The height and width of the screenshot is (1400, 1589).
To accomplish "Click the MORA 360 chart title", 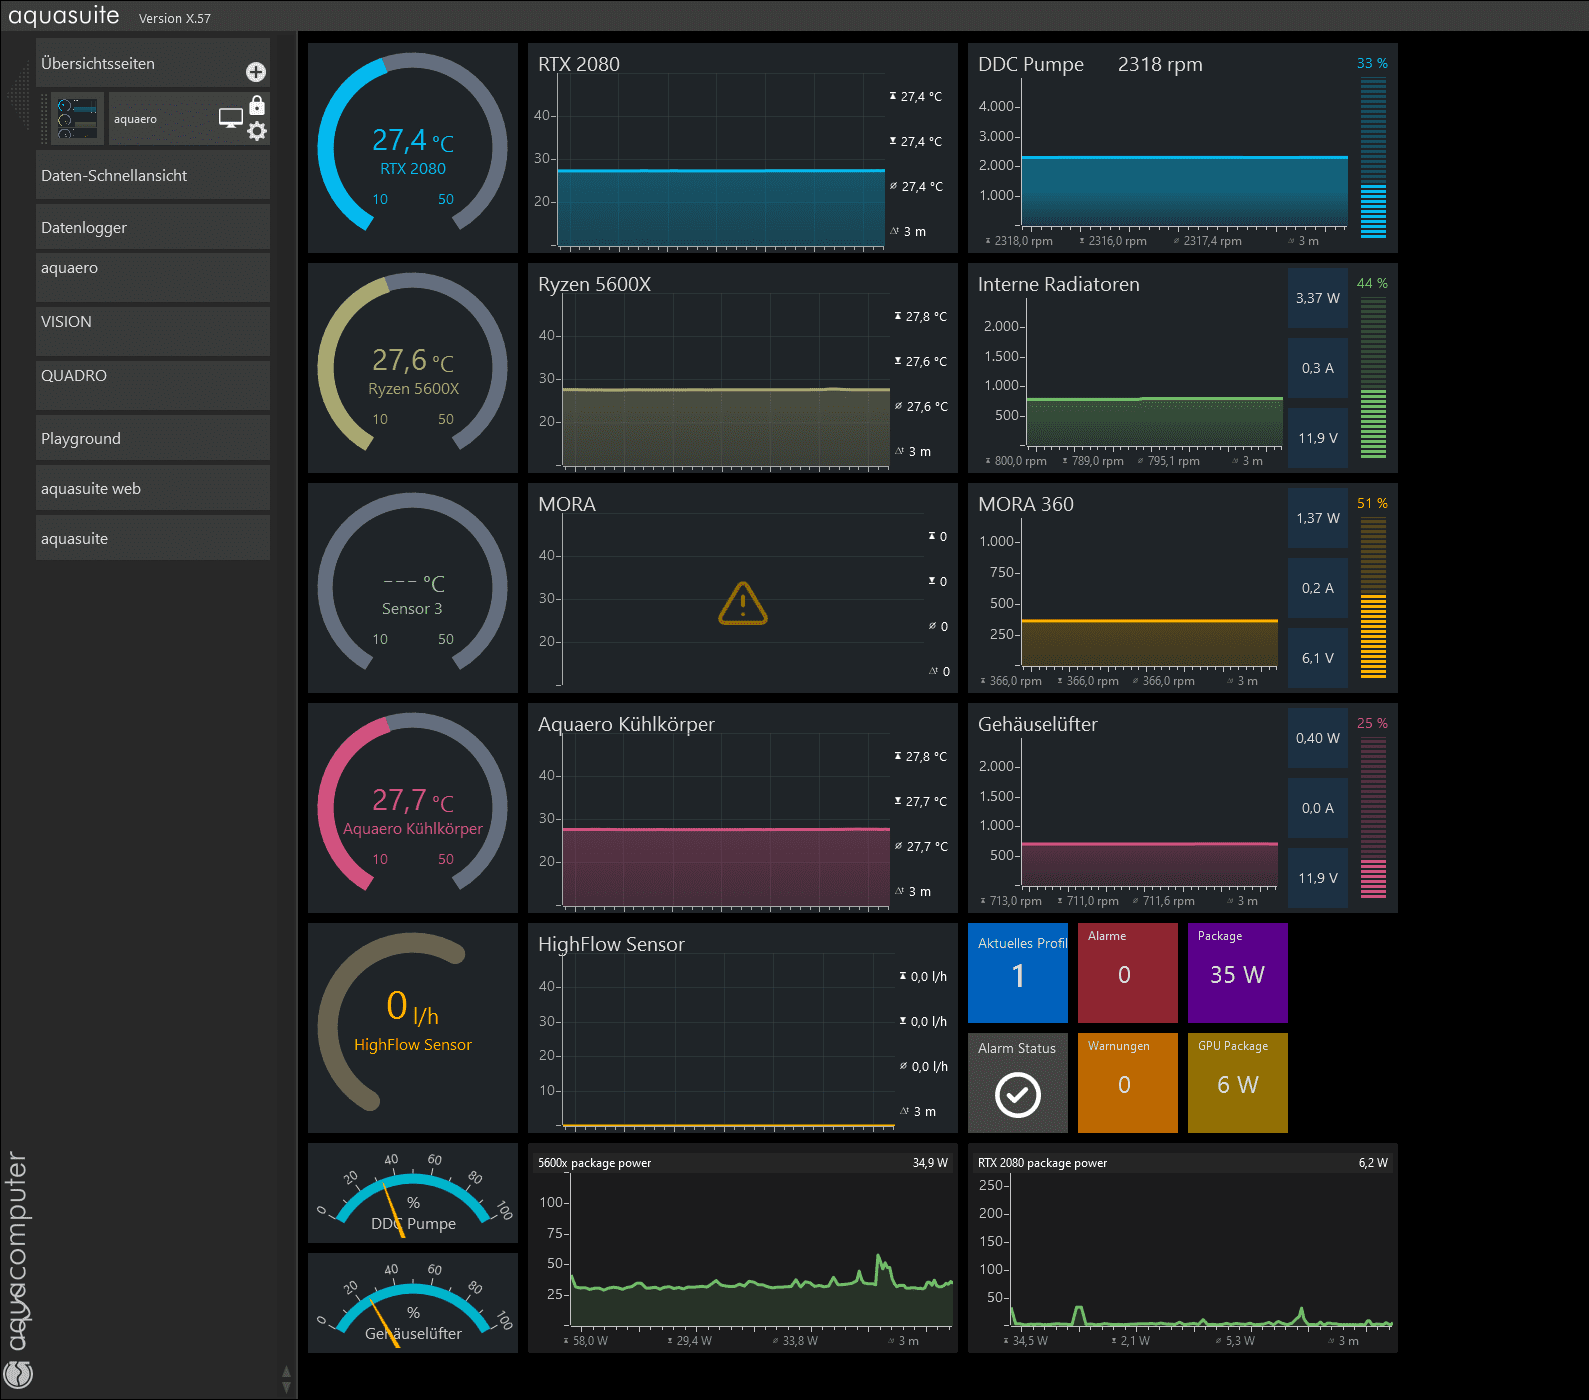I will point(1026,504).
